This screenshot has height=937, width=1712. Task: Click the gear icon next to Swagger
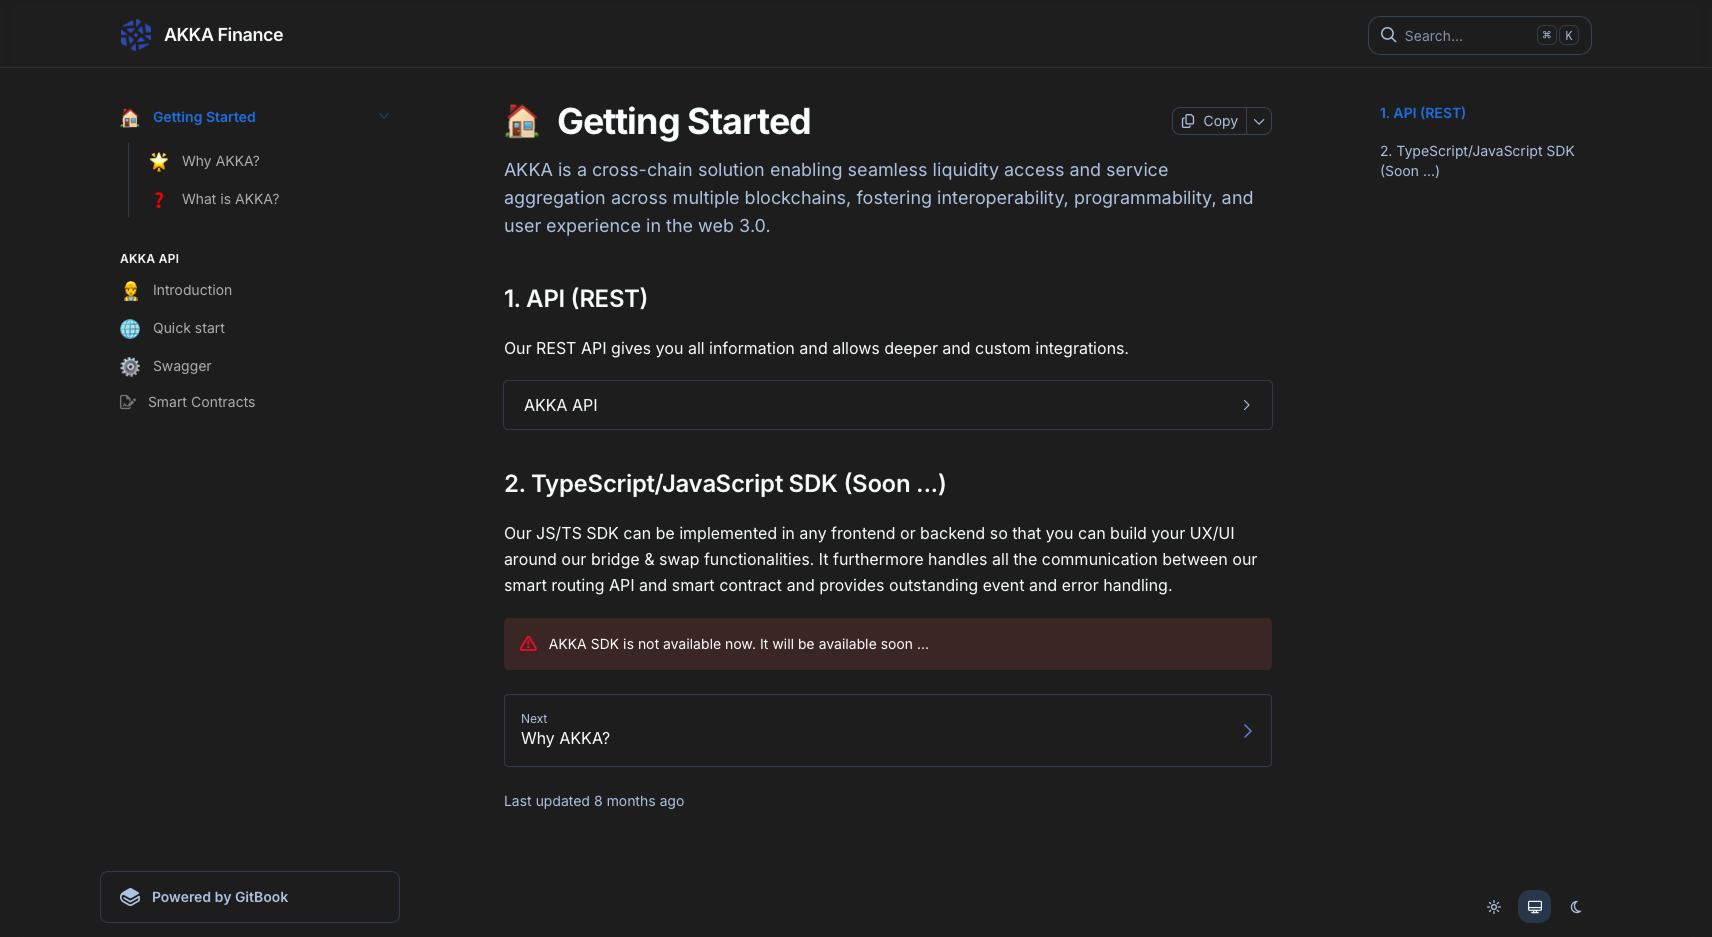(x=129, y=366)
